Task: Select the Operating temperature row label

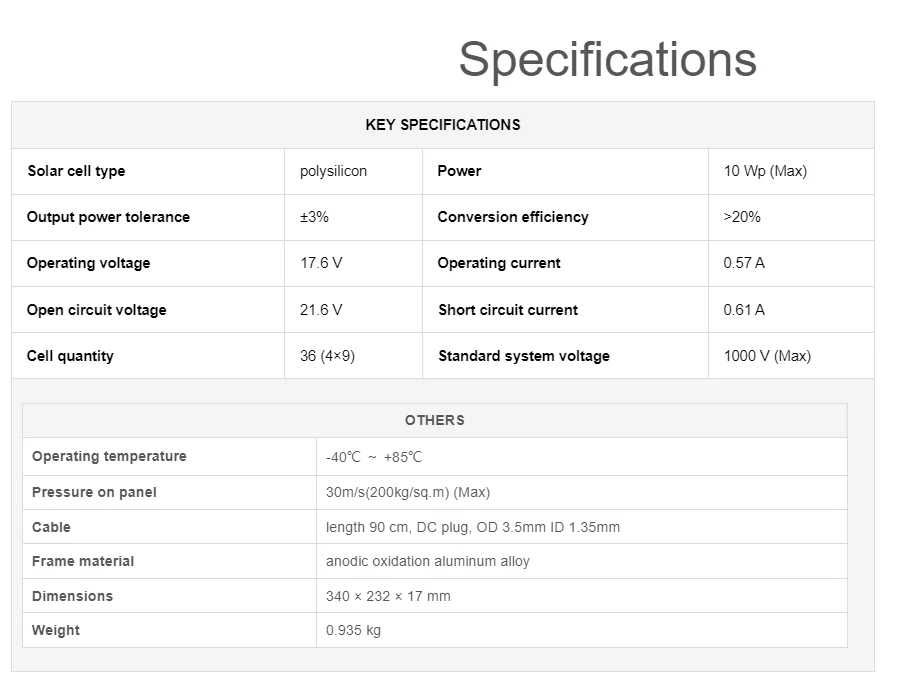Action: pyautogui.click(x=109, y=456)
